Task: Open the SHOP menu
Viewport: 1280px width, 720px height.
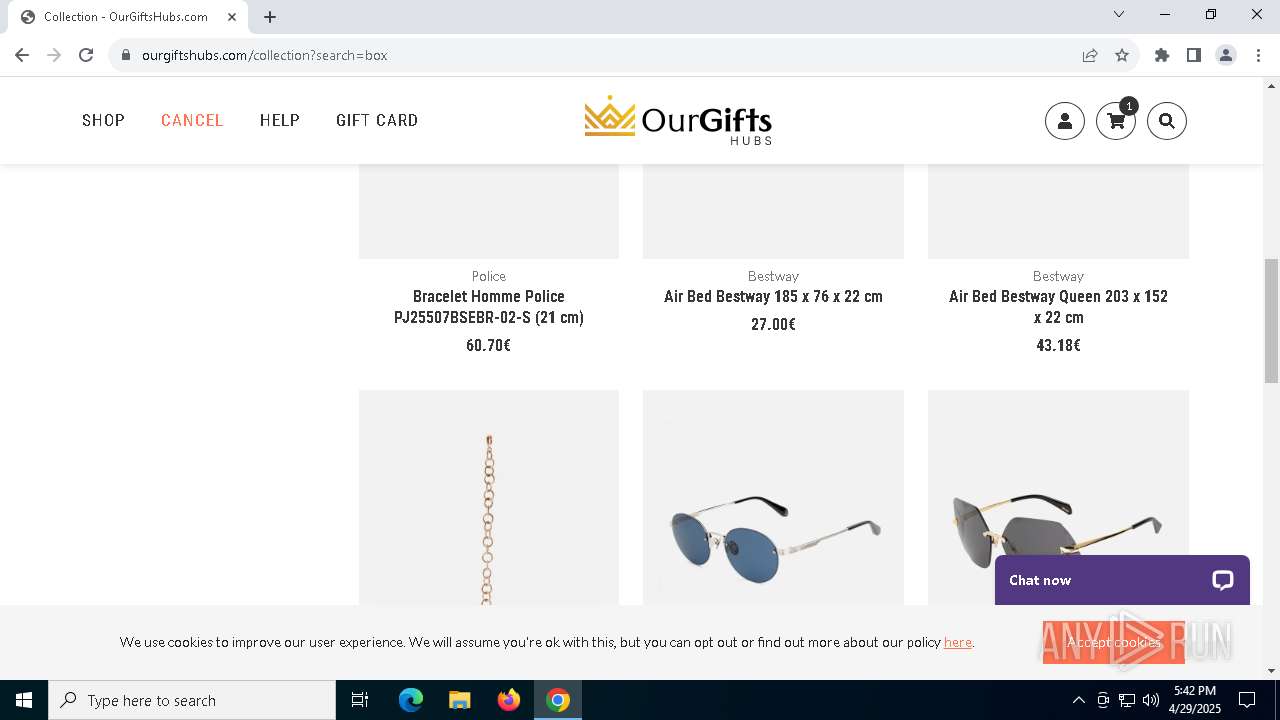Action: 103,120
